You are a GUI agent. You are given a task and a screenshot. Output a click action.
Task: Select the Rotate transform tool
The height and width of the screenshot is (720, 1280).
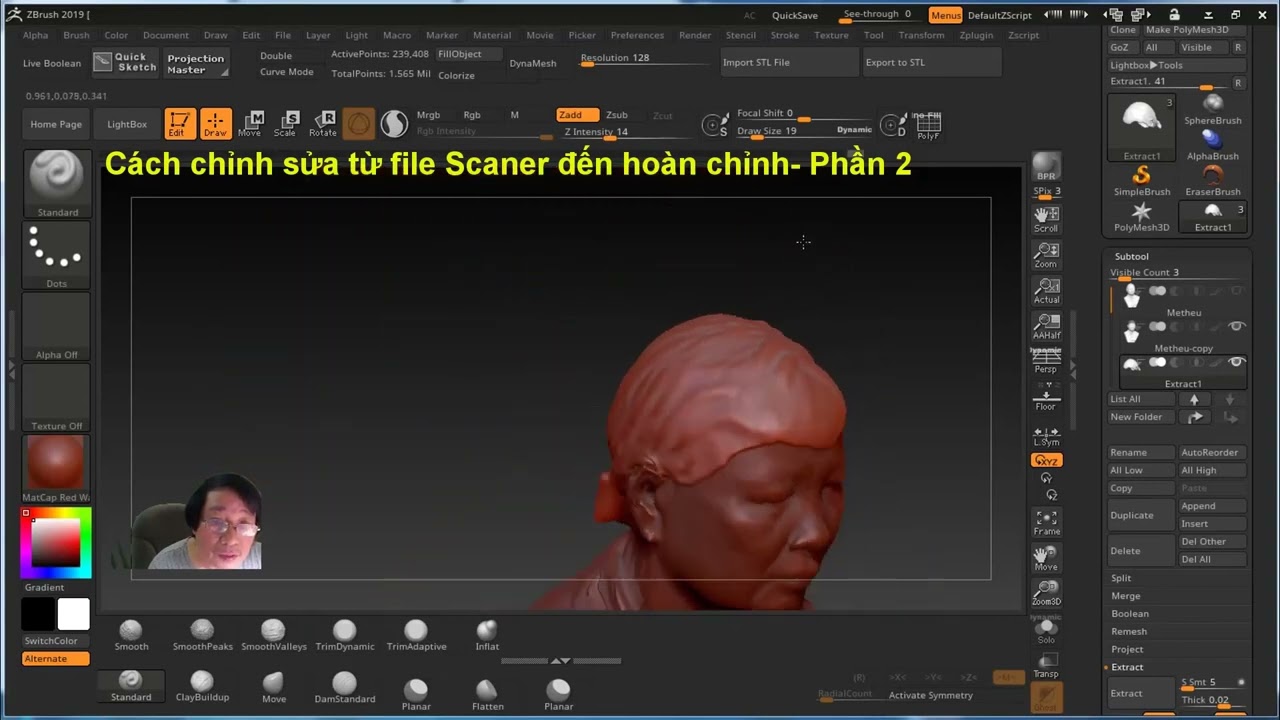323,123
